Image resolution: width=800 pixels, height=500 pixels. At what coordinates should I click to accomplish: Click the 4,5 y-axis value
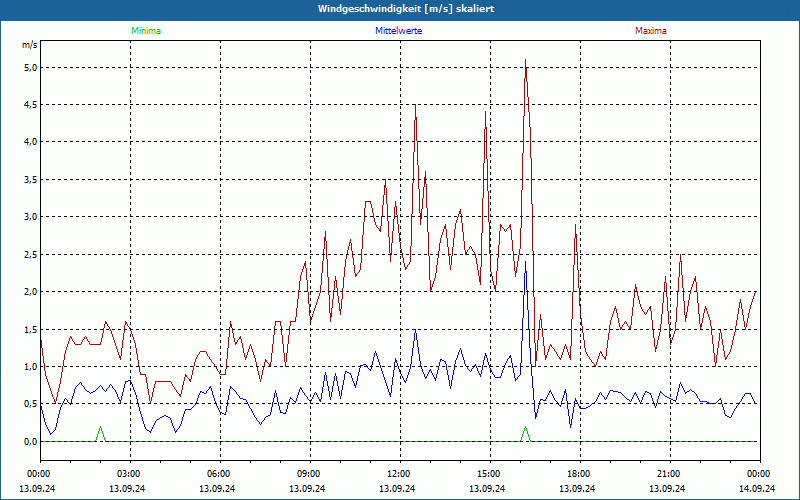click(31, 105)
